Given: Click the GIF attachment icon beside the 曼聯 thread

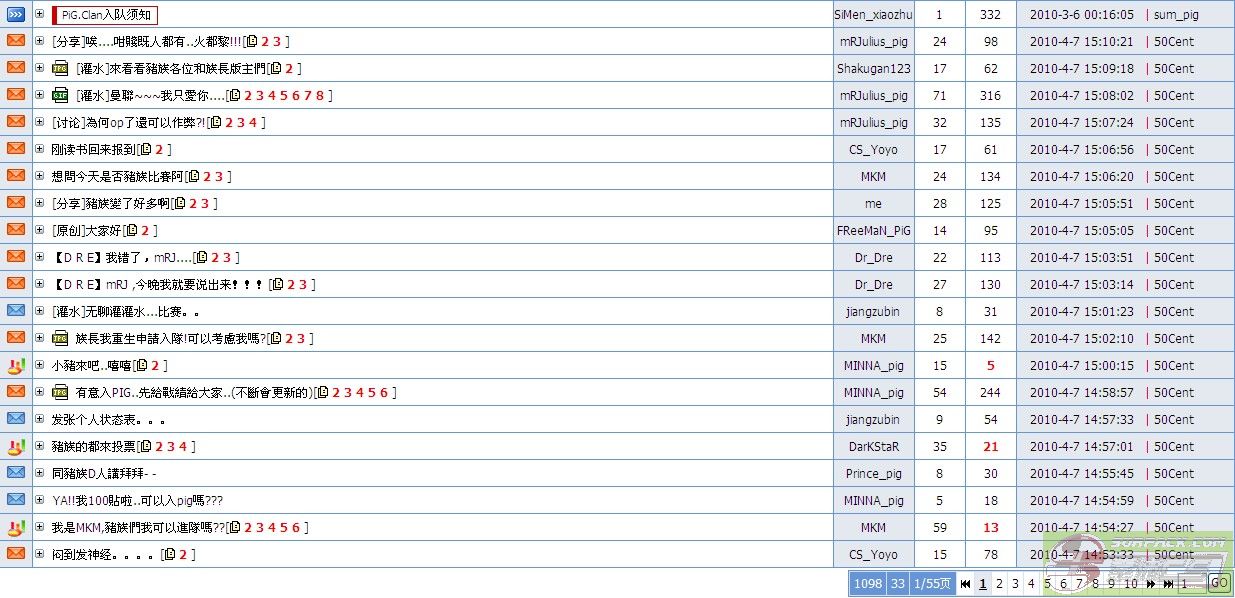Looking at the screenshot, I should coord(60,96).
